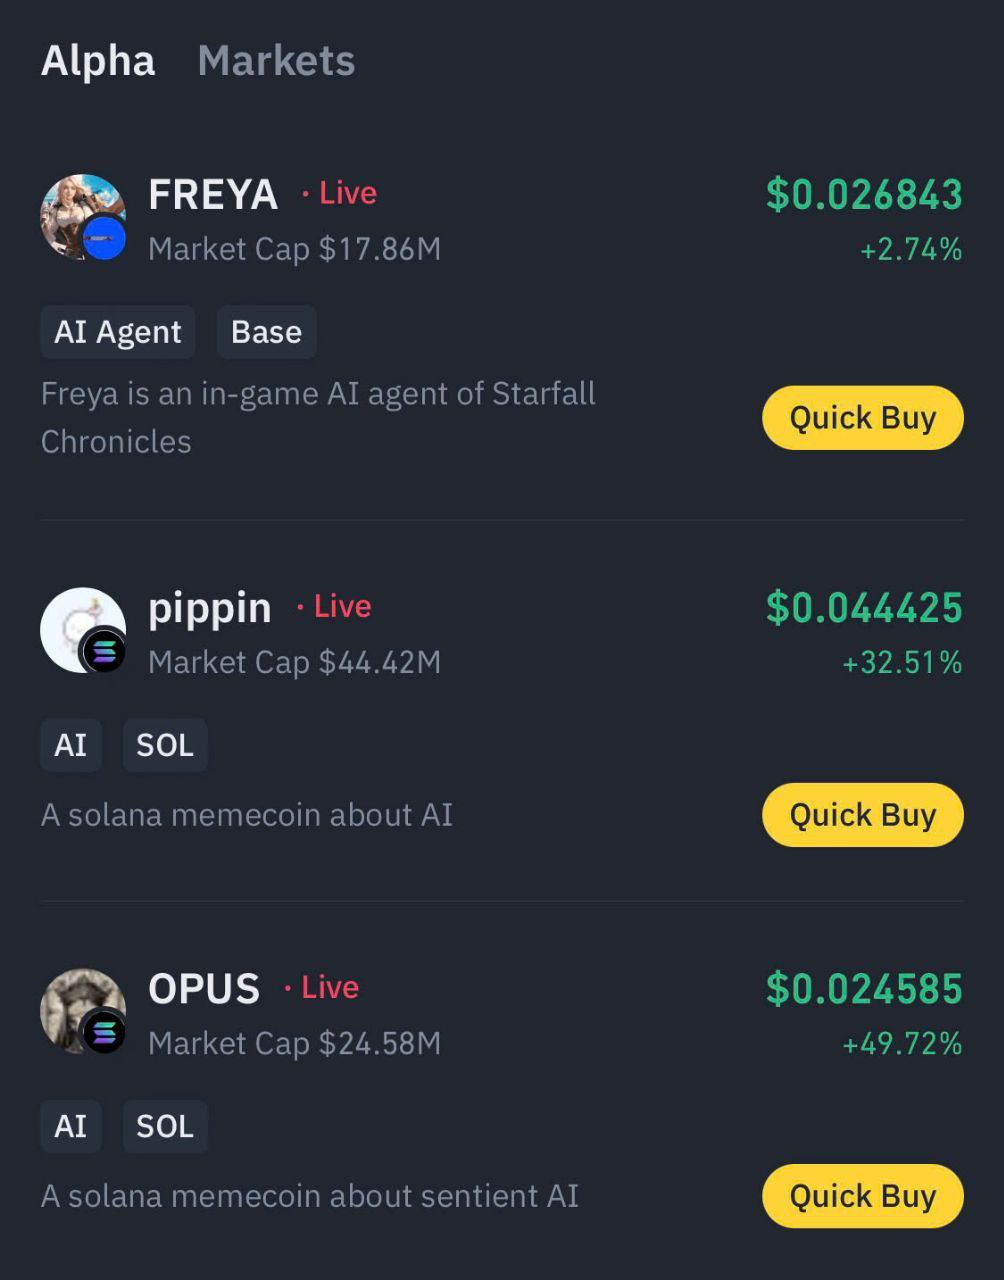Quick Buy the OPUS token

(x=863, y=1196)
